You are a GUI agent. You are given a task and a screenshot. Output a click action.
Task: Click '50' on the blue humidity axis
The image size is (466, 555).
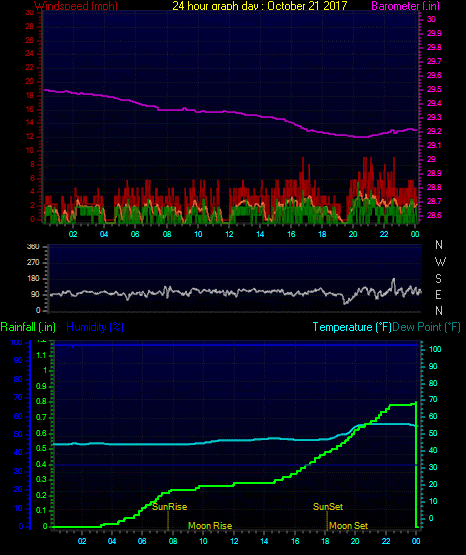[18, 434]
